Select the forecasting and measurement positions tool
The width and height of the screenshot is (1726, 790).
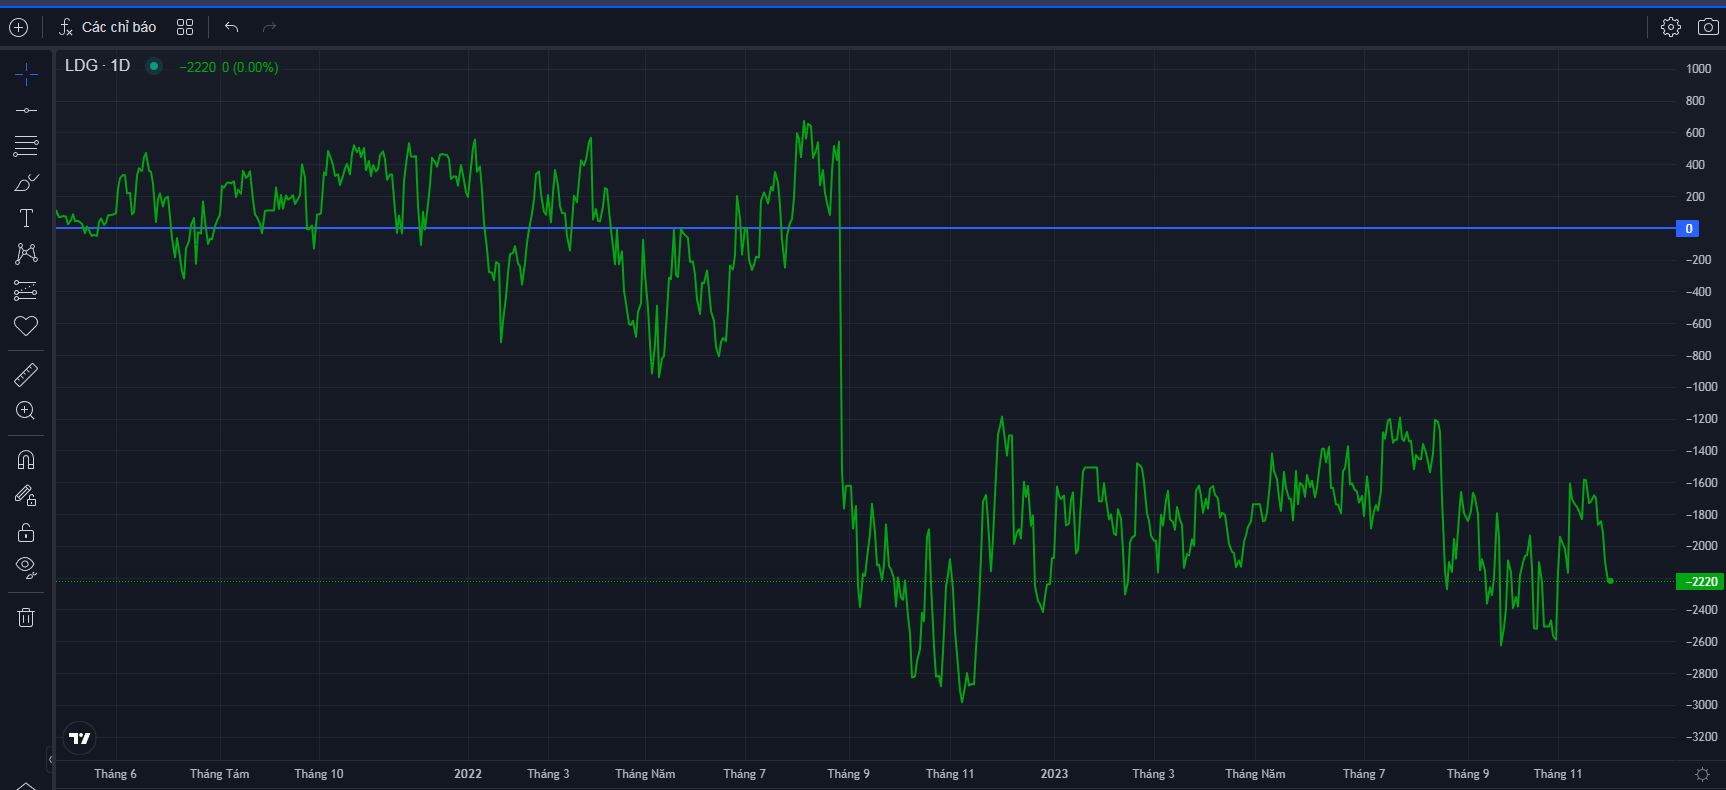26,290
